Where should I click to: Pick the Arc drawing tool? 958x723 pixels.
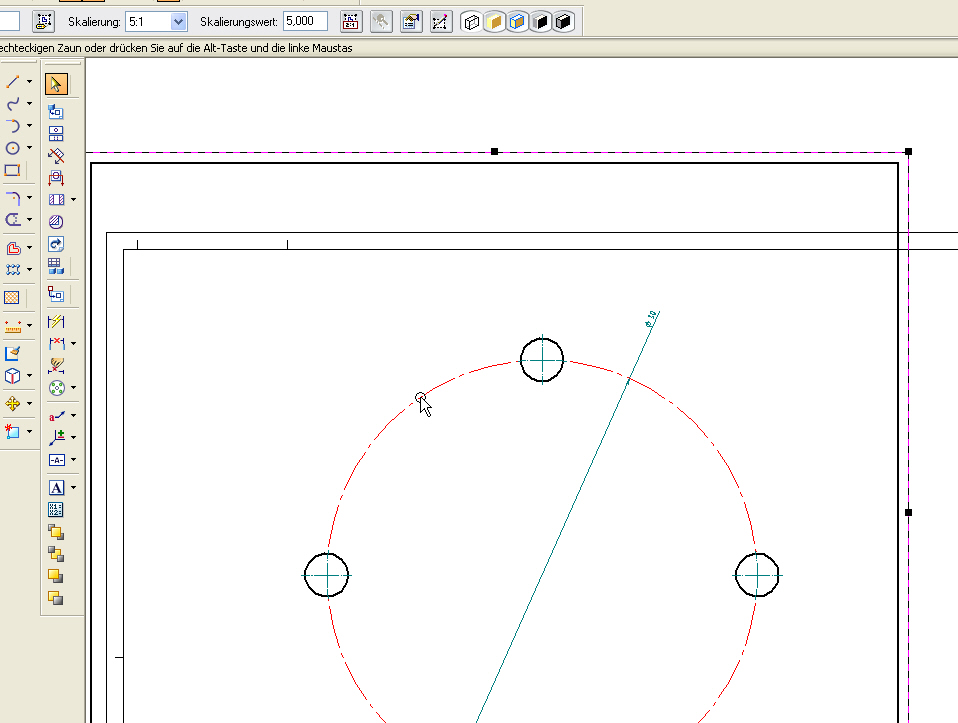tap(12, 126)
